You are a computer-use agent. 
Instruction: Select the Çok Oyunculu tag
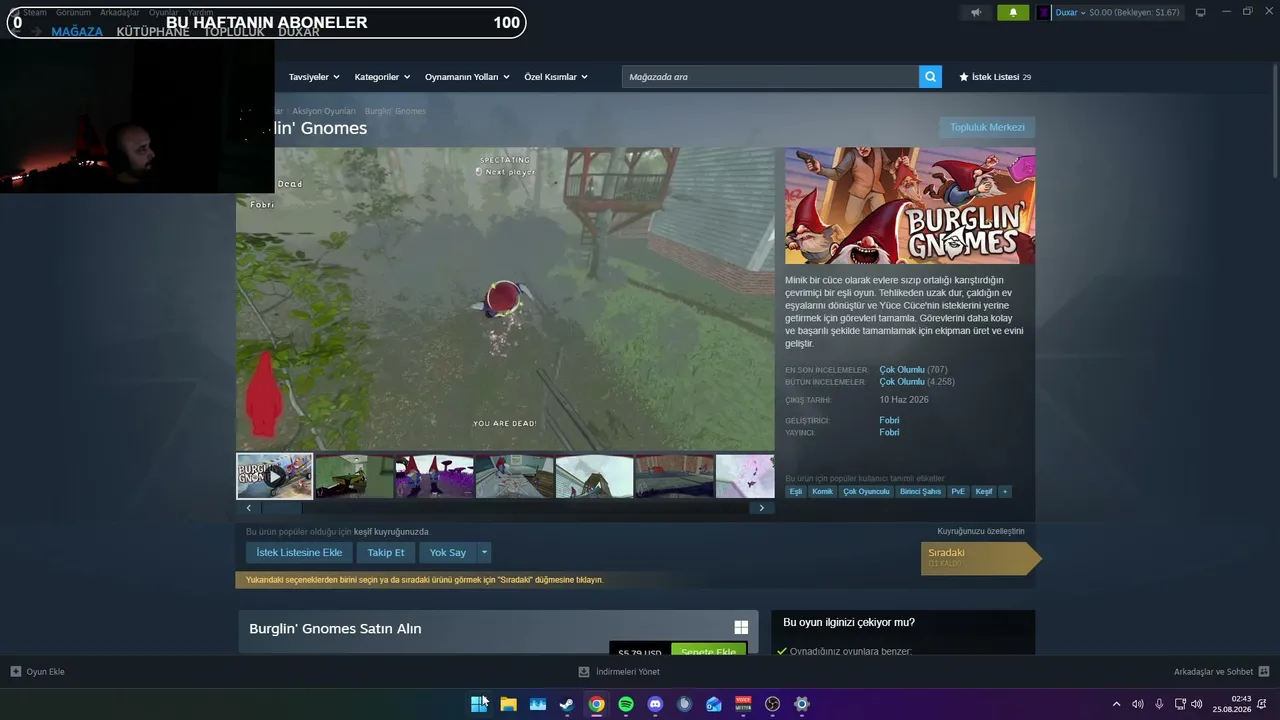(x=866, y=492)
